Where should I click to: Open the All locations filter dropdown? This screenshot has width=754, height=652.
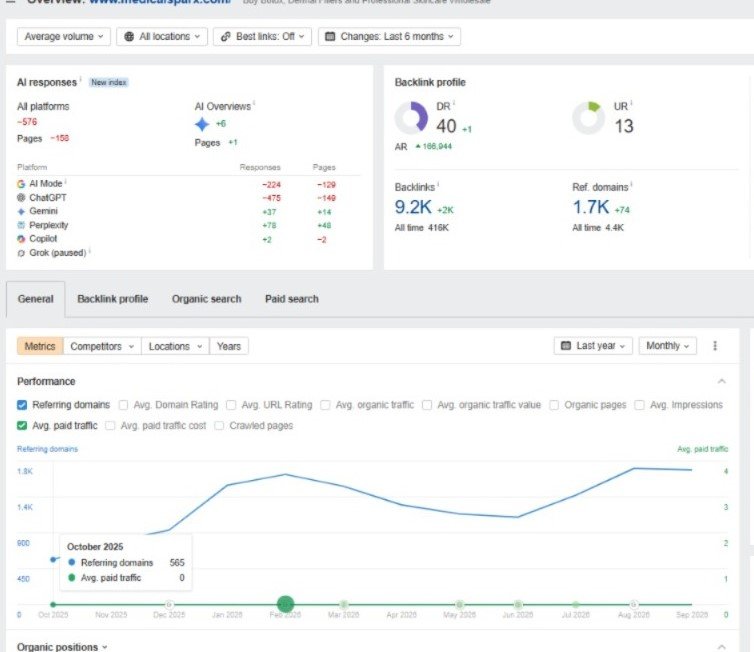point(162,37)
